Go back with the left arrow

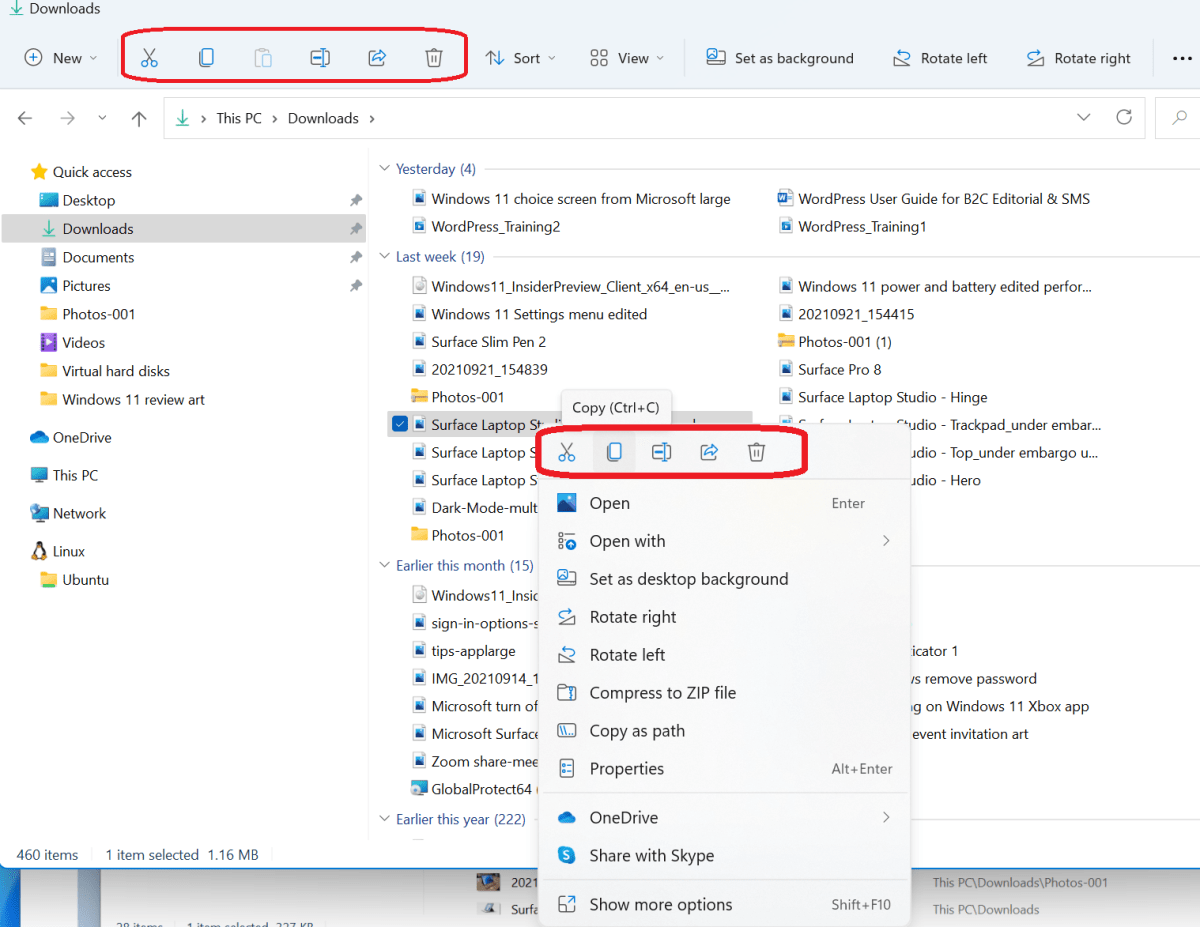pyautogui.click(x=27, y=118)
